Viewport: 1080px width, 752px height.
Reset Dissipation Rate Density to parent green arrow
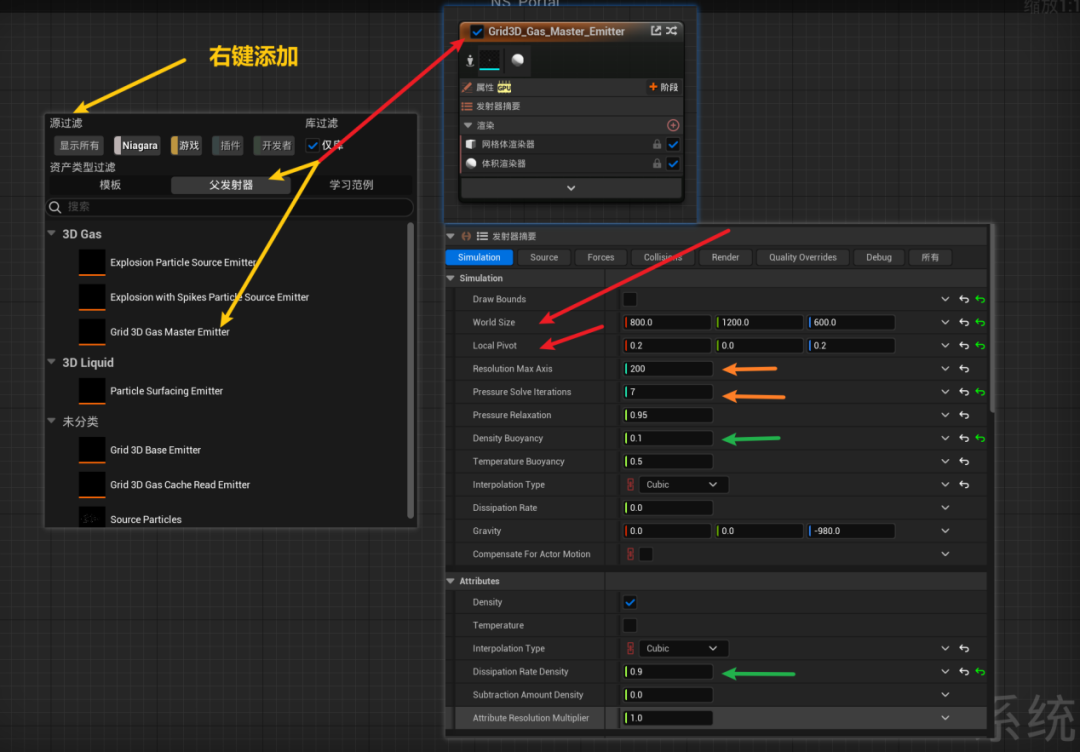(x=980, y=672)
